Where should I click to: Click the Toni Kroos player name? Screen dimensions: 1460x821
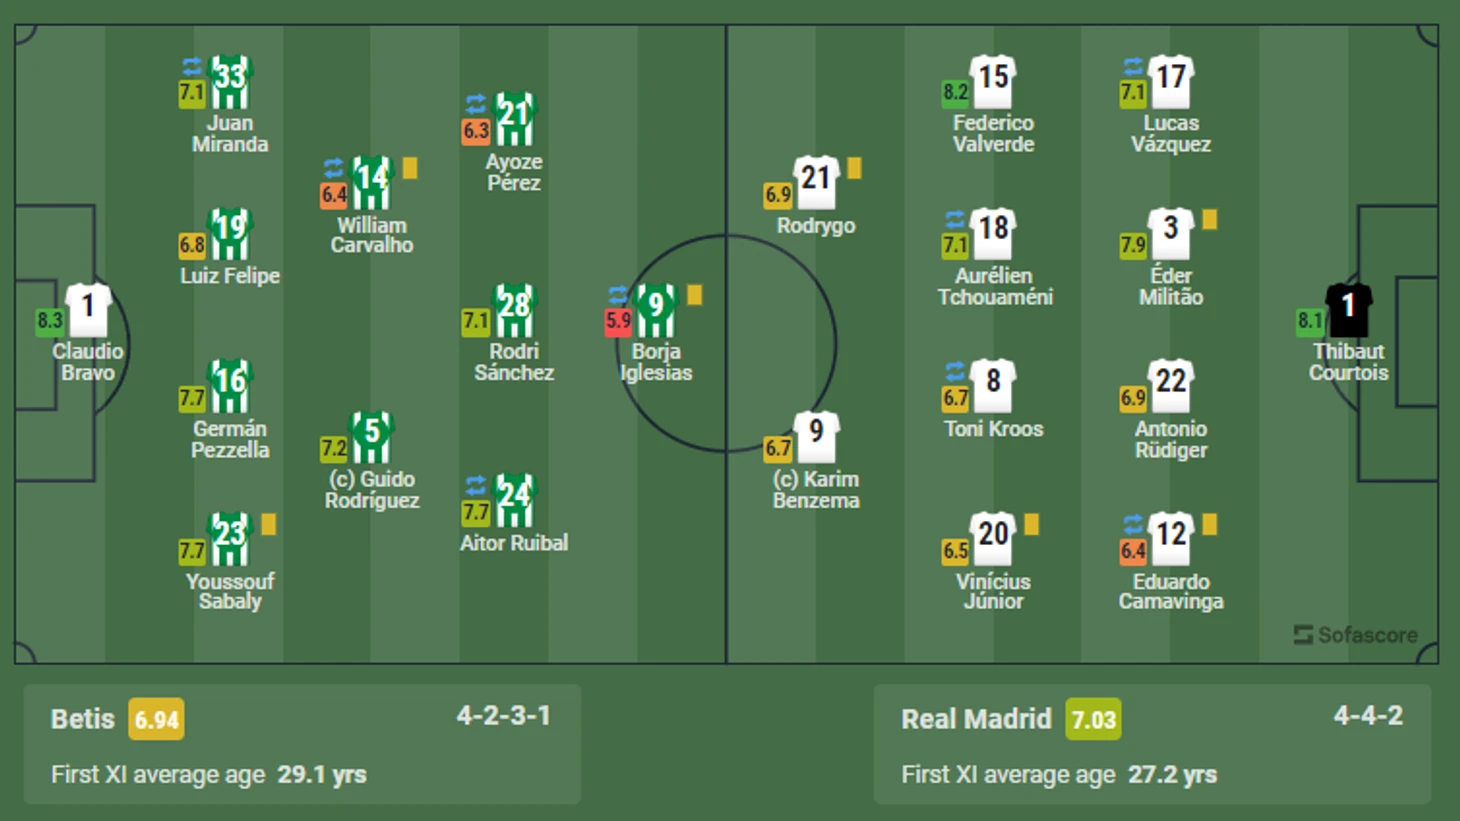coord(993,428)
